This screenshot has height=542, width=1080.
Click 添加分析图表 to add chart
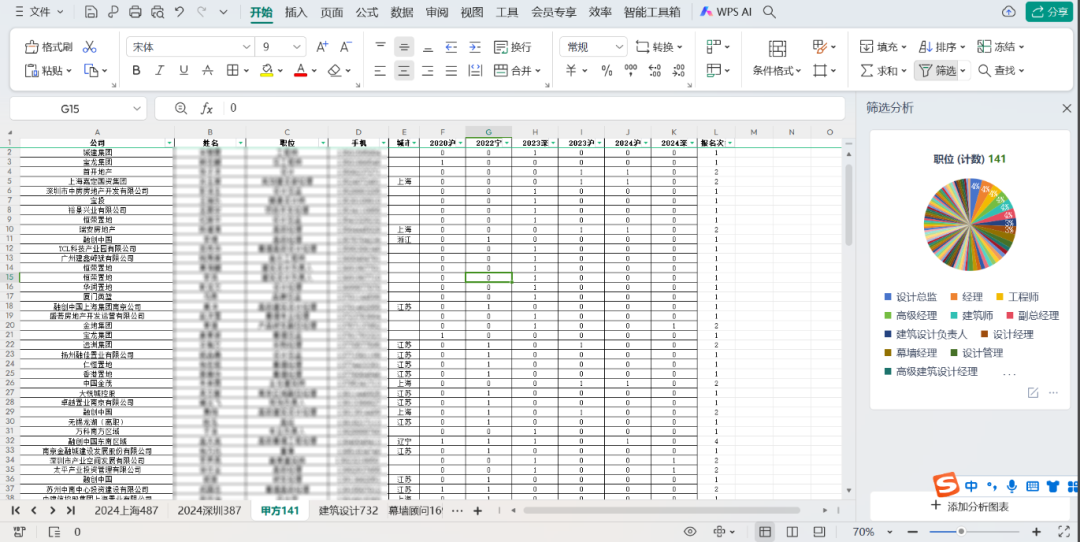(969, 507)
